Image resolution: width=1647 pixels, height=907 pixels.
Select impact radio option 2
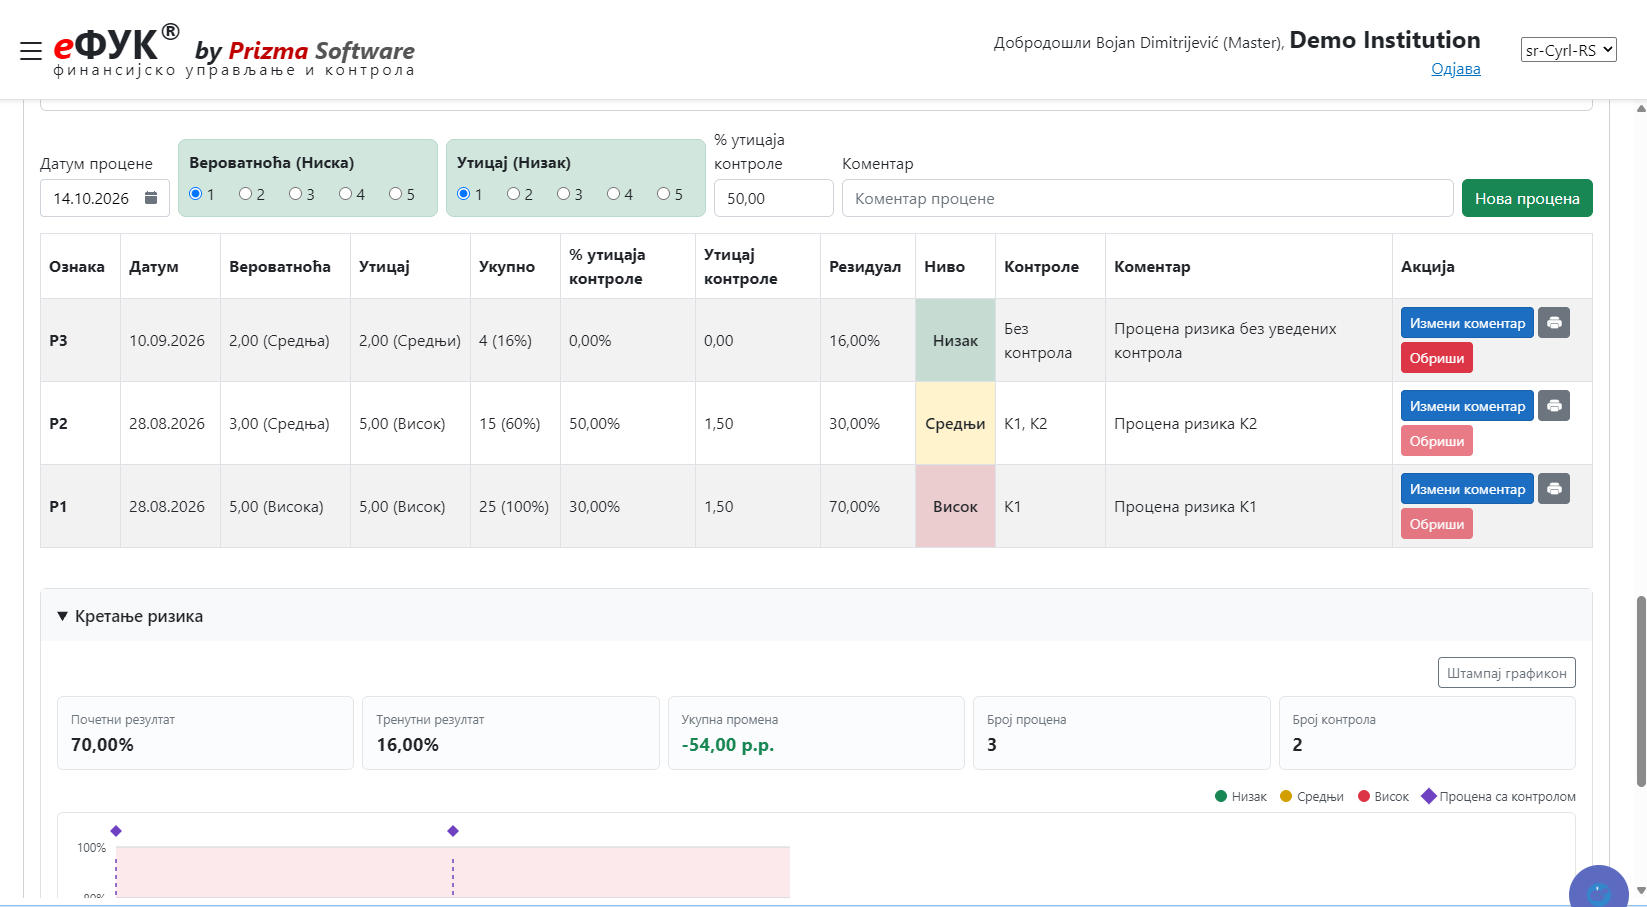[x=514, y=194]
